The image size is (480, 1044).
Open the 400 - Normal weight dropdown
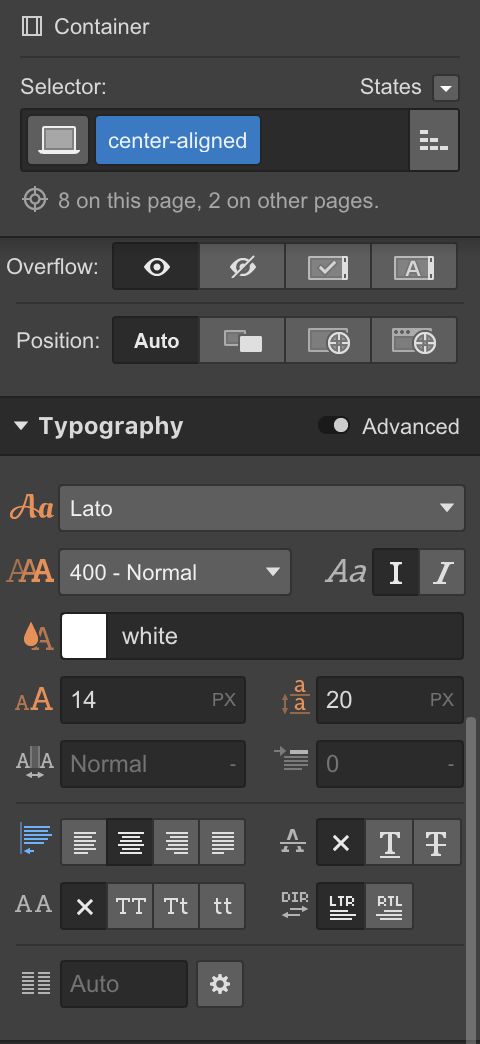tap(175, 572)
